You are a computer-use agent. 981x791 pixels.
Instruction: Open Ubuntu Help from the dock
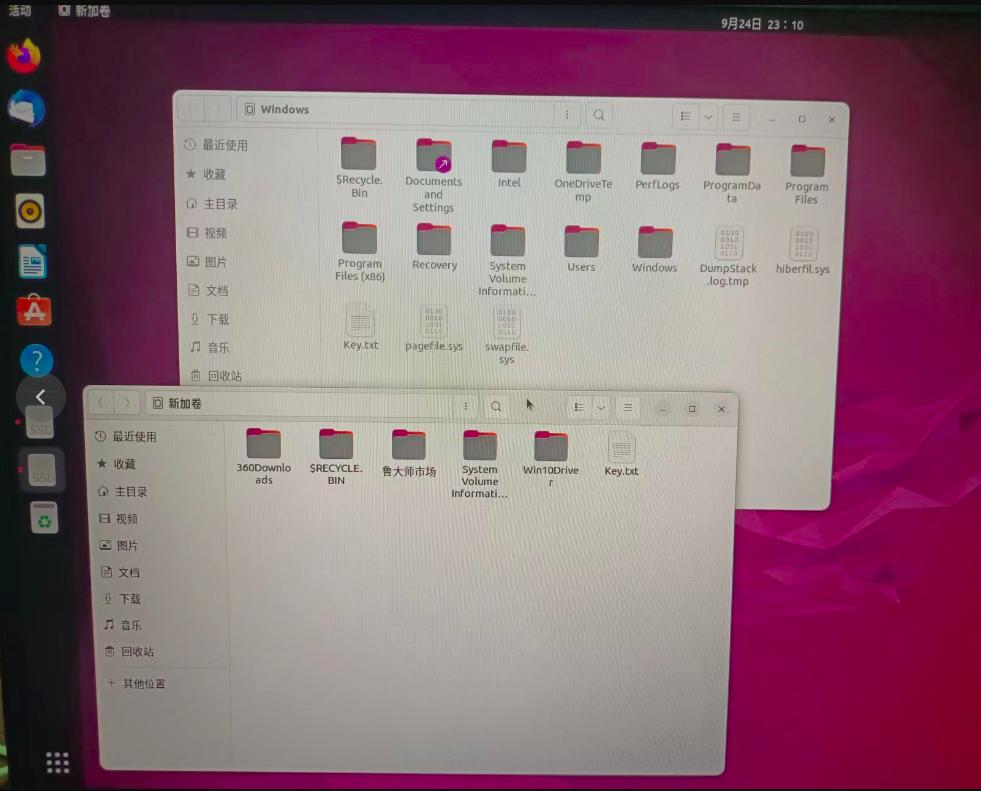(x=27, y=360)
